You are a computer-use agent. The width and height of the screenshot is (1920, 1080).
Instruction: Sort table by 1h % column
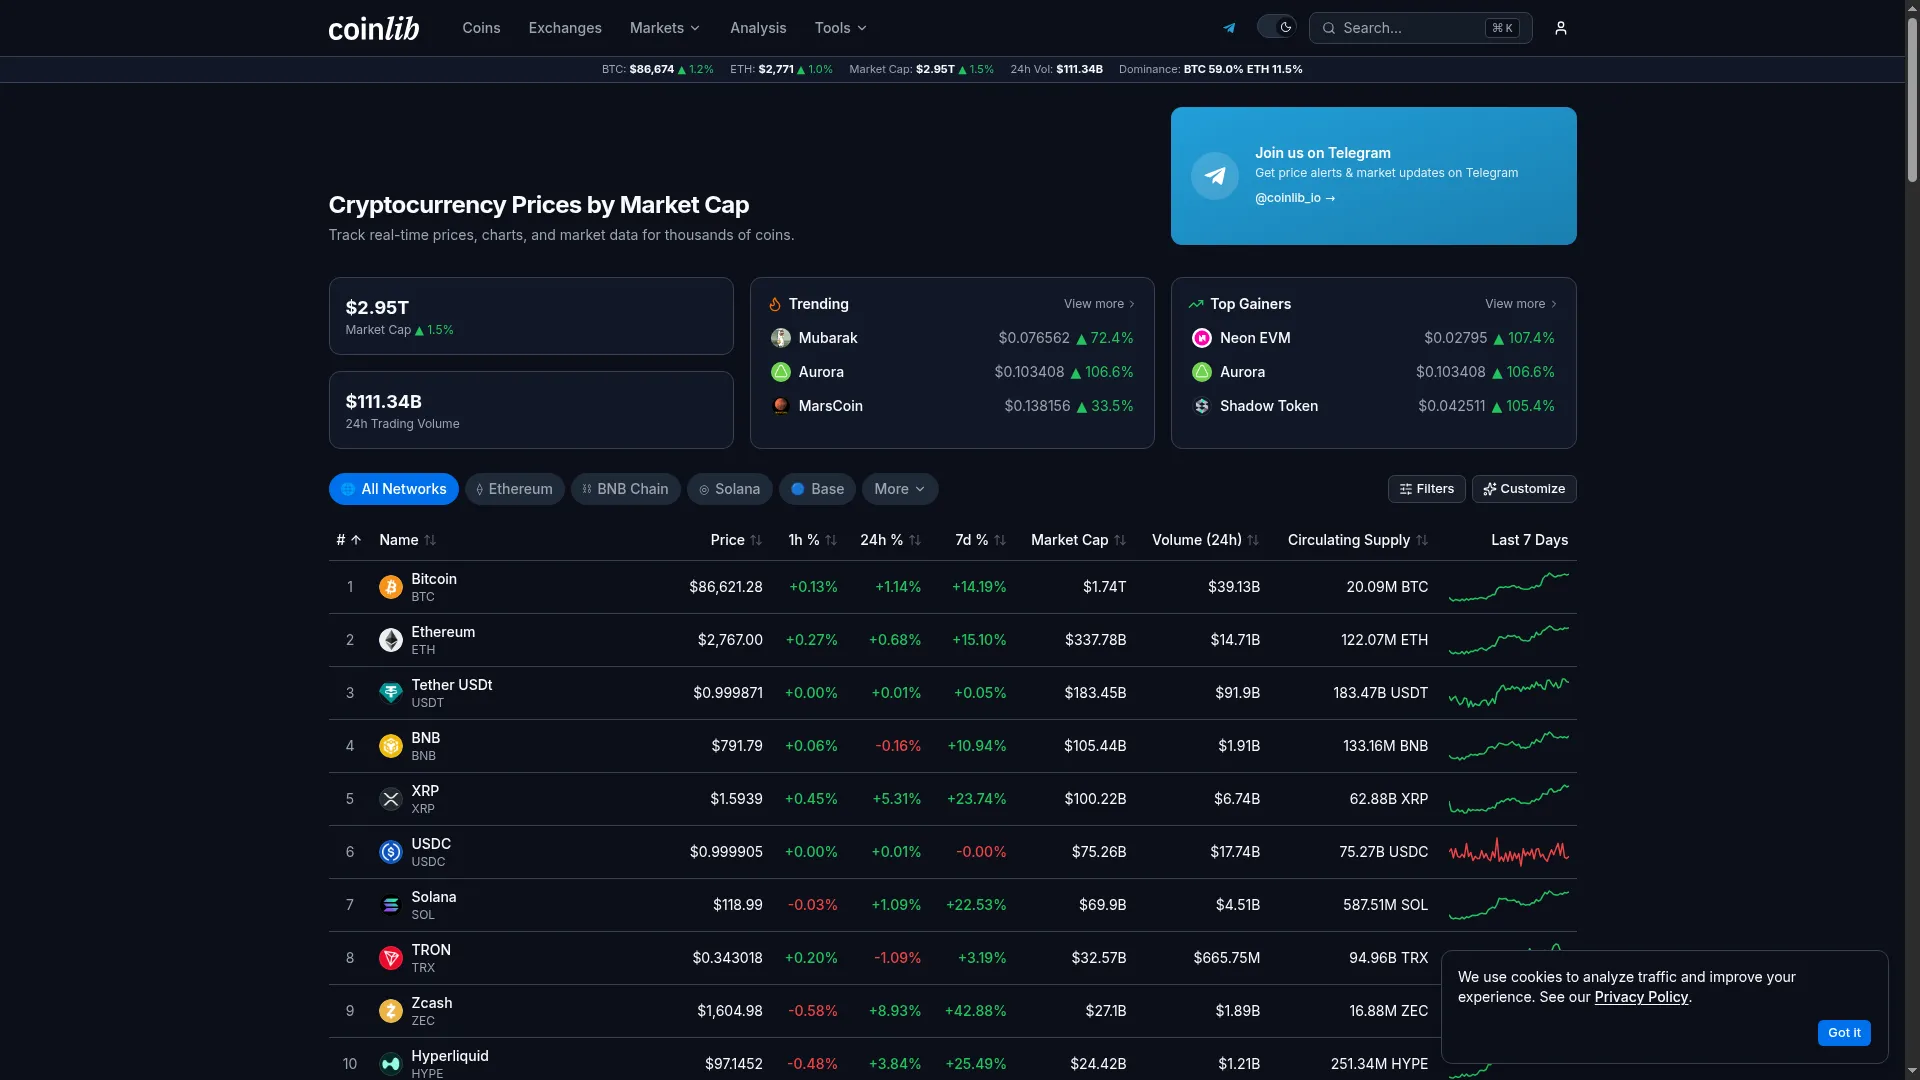[813, 540]
